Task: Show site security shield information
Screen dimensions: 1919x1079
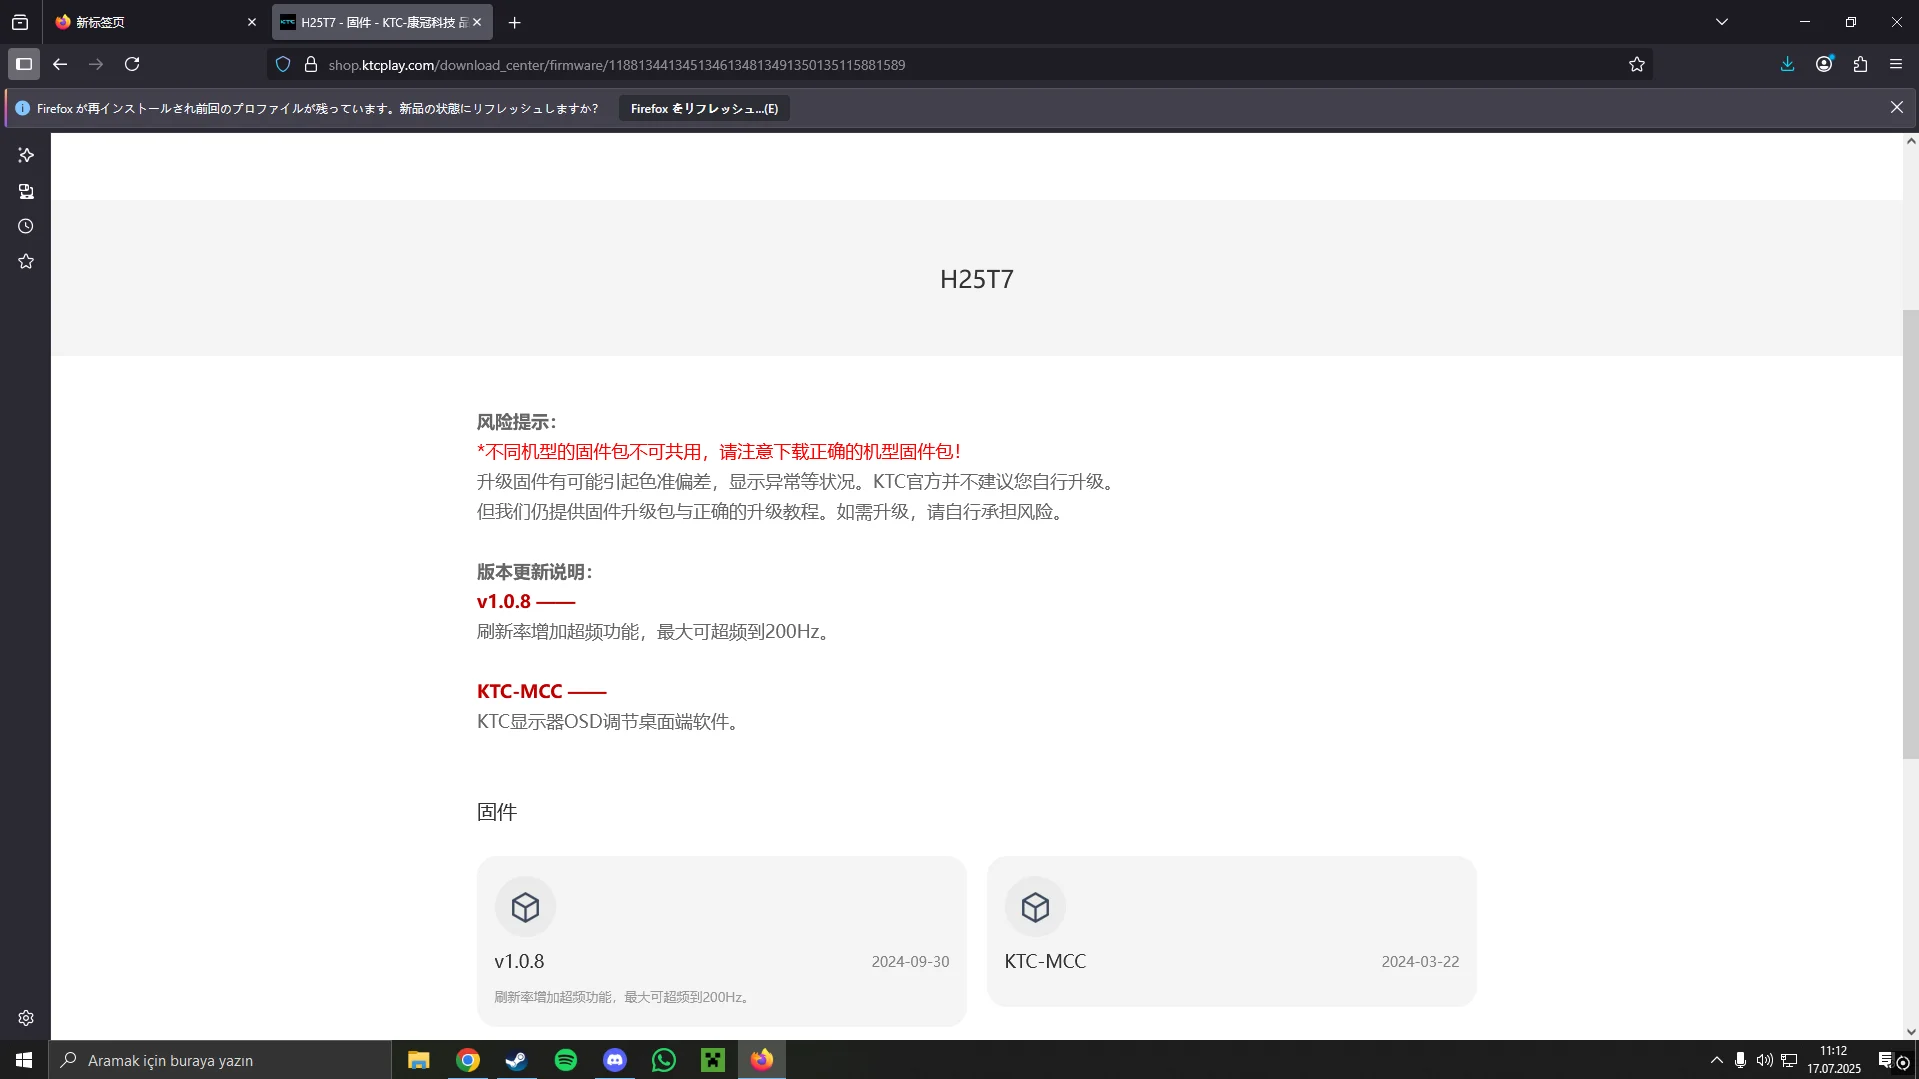Action: click(283, 64)
